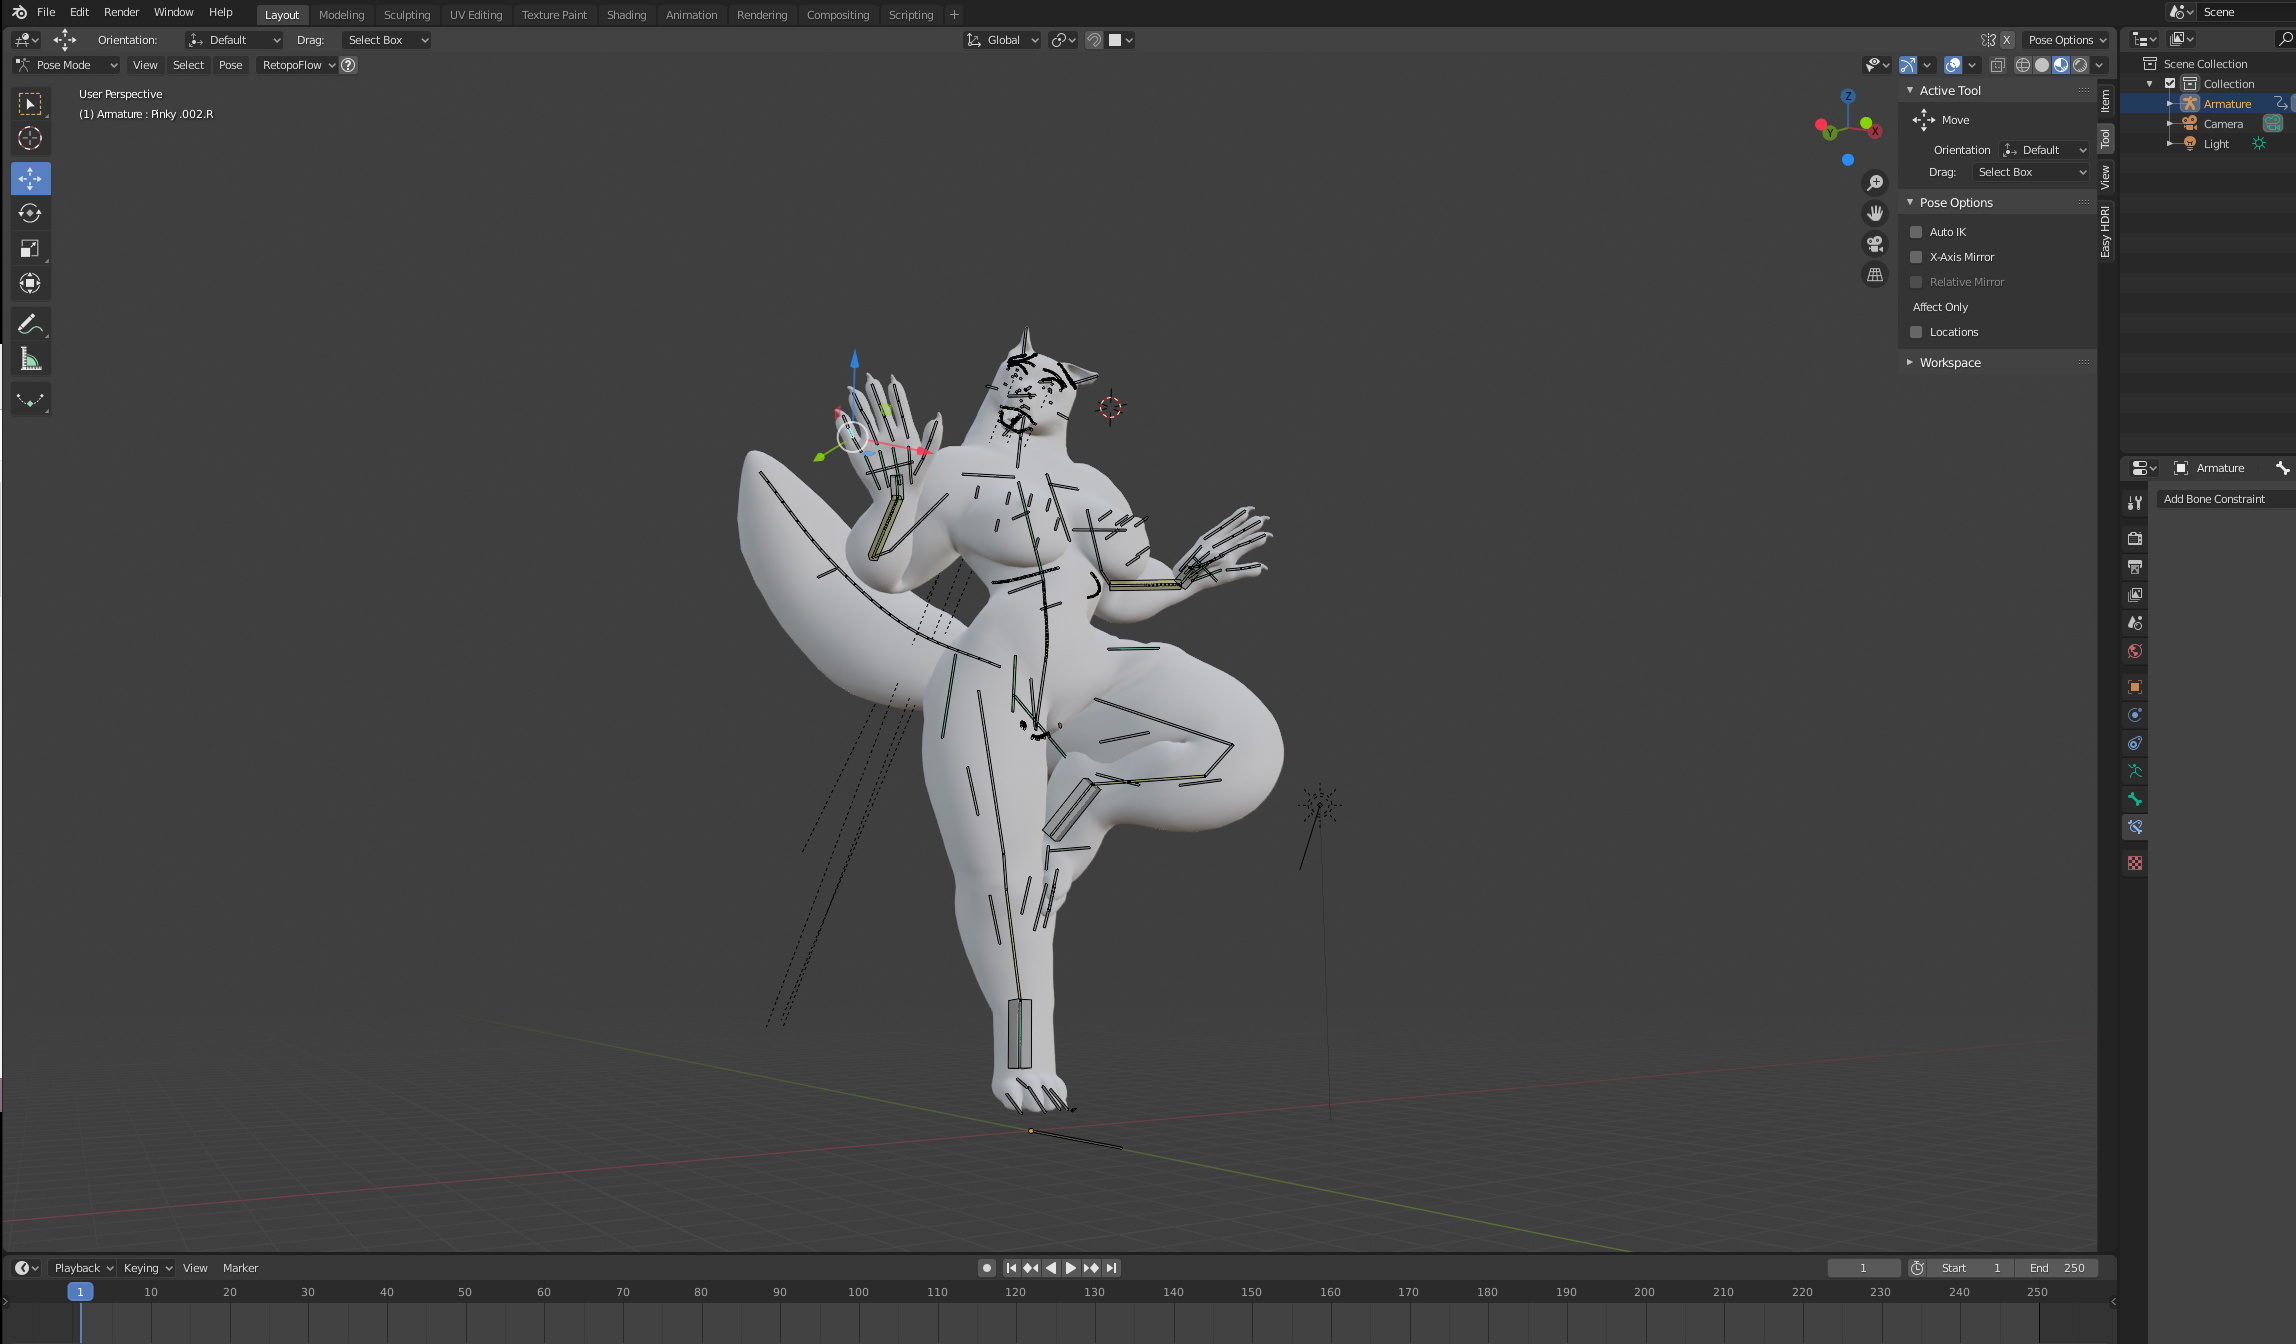This screenshot has width=2296, height=1344.
Task: Toggle the X-Axis Mirror checkbox
Action: pos(1916,257)
